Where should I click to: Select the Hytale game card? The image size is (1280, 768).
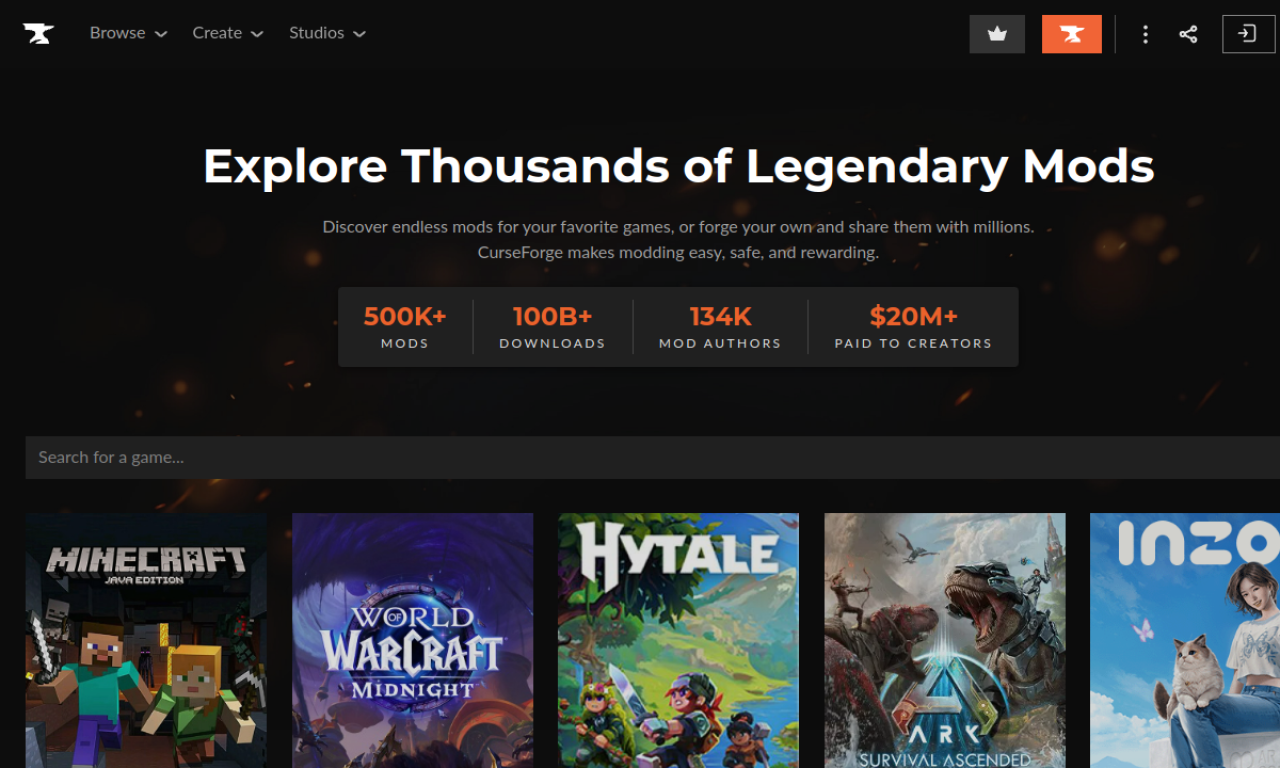tap(678, 640)
